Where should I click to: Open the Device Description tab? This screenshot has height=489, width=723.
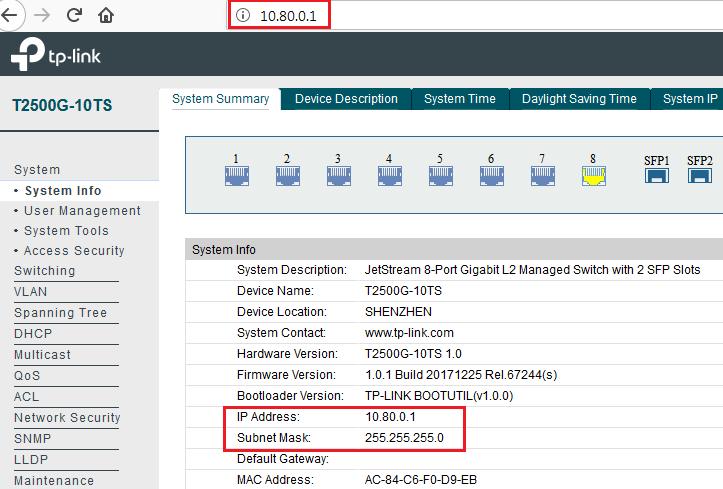click(346, 99)
